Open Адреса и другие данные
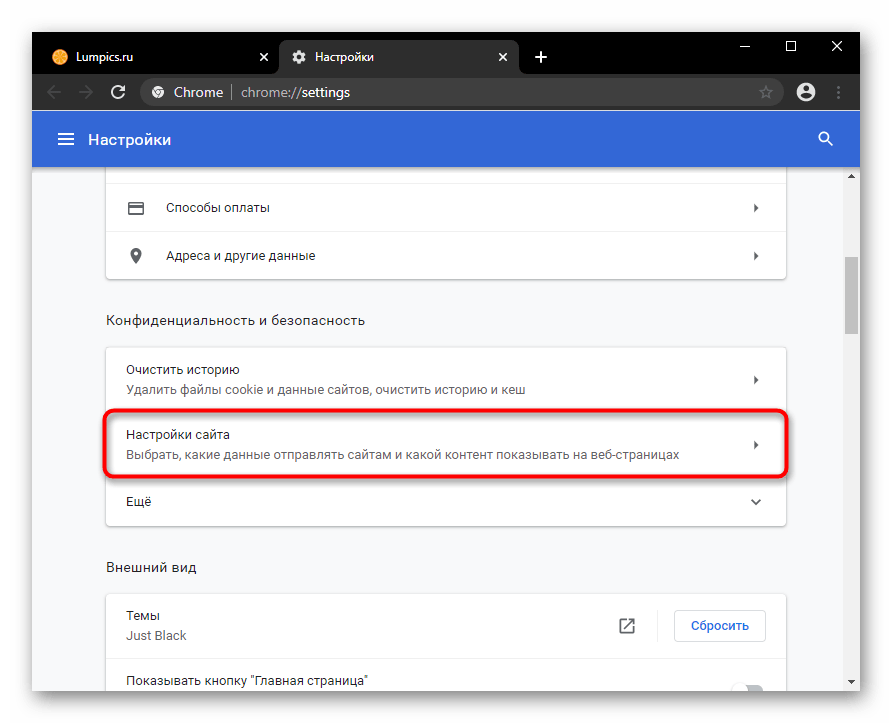Viewport: 892px width, 723px height. [445, 256]
